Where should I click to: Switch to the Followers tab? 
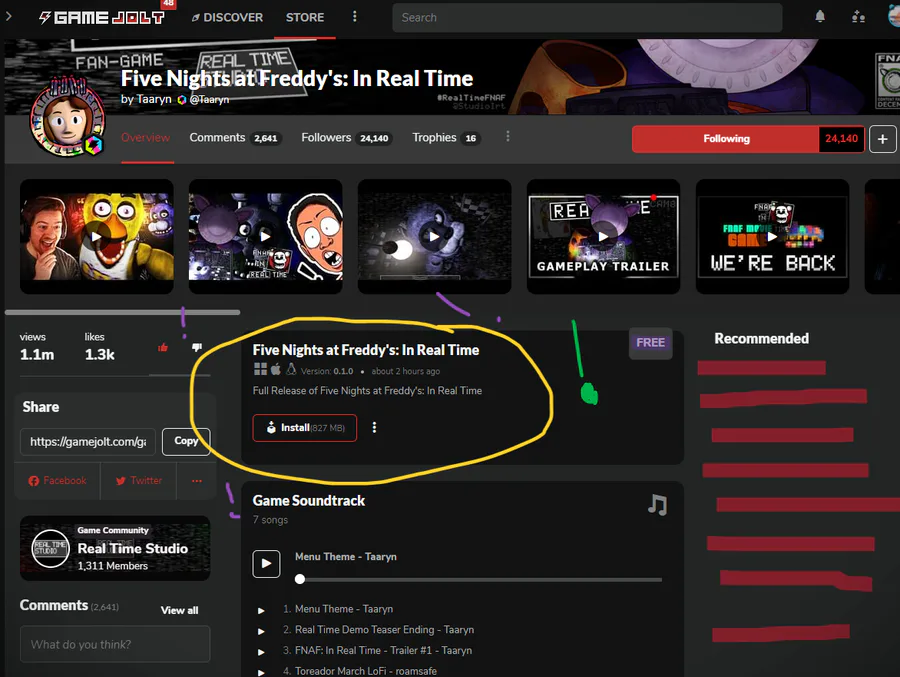coord(346,138)
